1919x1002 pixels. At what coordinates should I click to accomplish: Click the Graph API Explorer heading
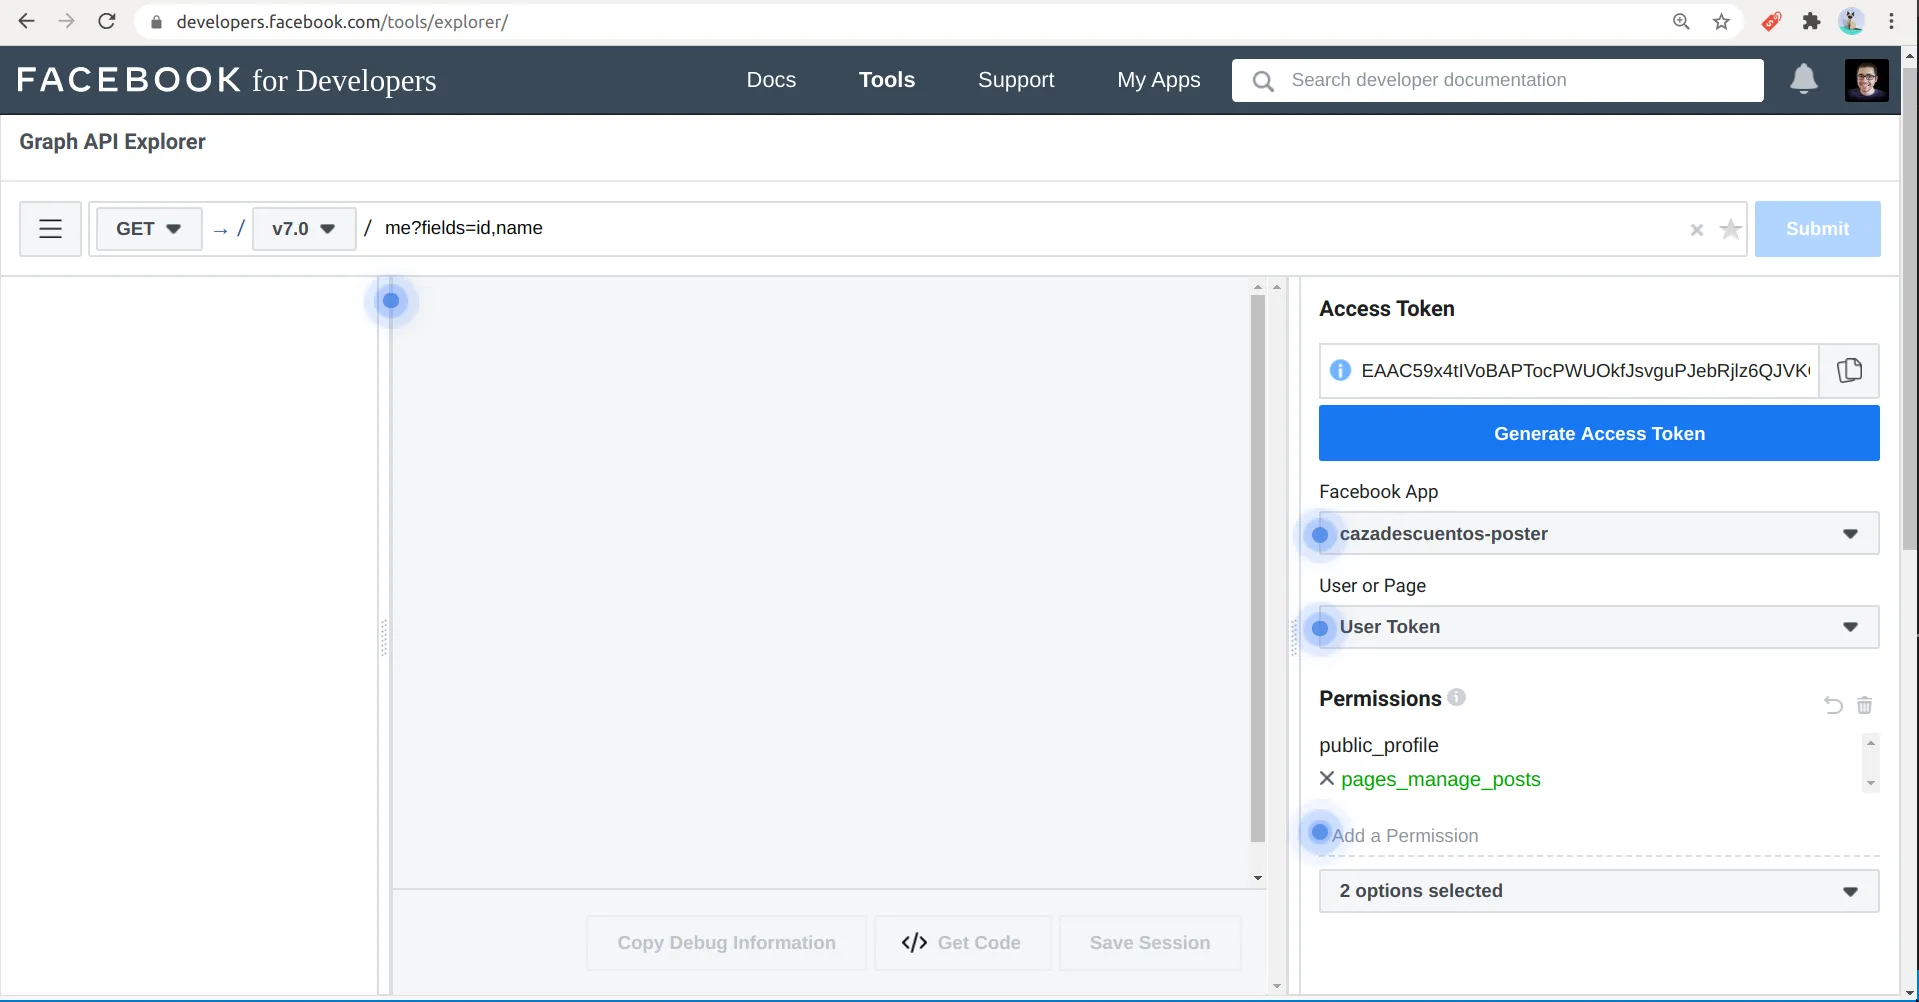click(x=112, y=142)
